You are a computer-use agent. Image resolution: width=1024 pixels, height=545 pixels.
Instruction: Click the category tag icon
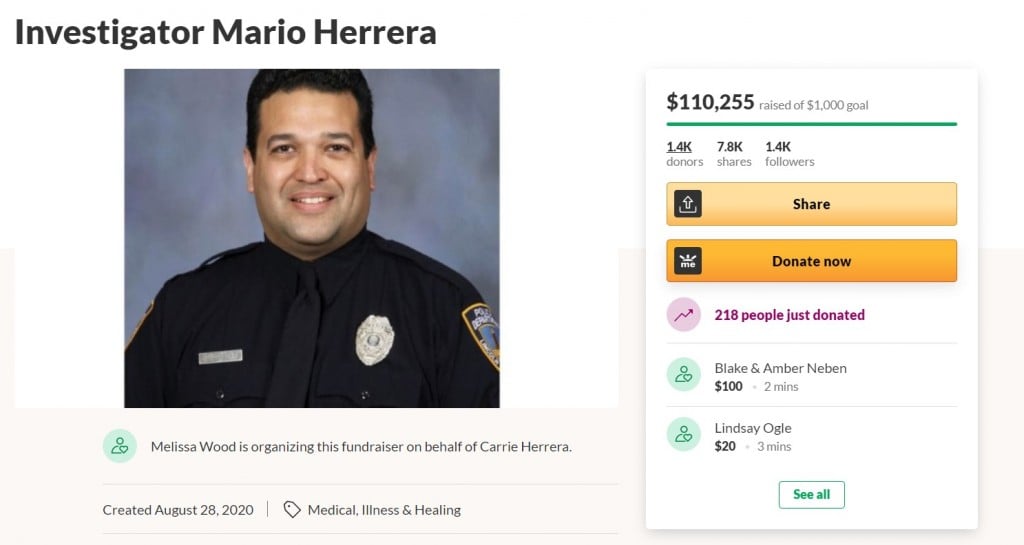click(x=292, y=510)
